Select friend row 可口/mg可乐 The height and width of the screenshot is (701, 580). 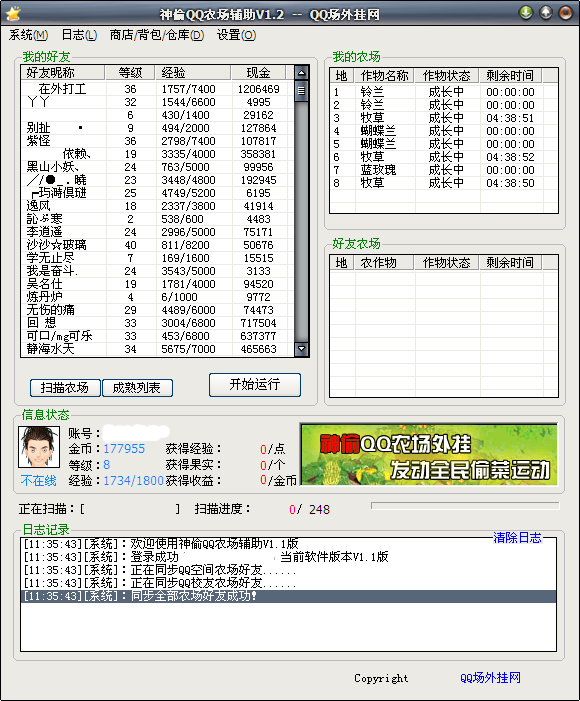coord(157,336)
